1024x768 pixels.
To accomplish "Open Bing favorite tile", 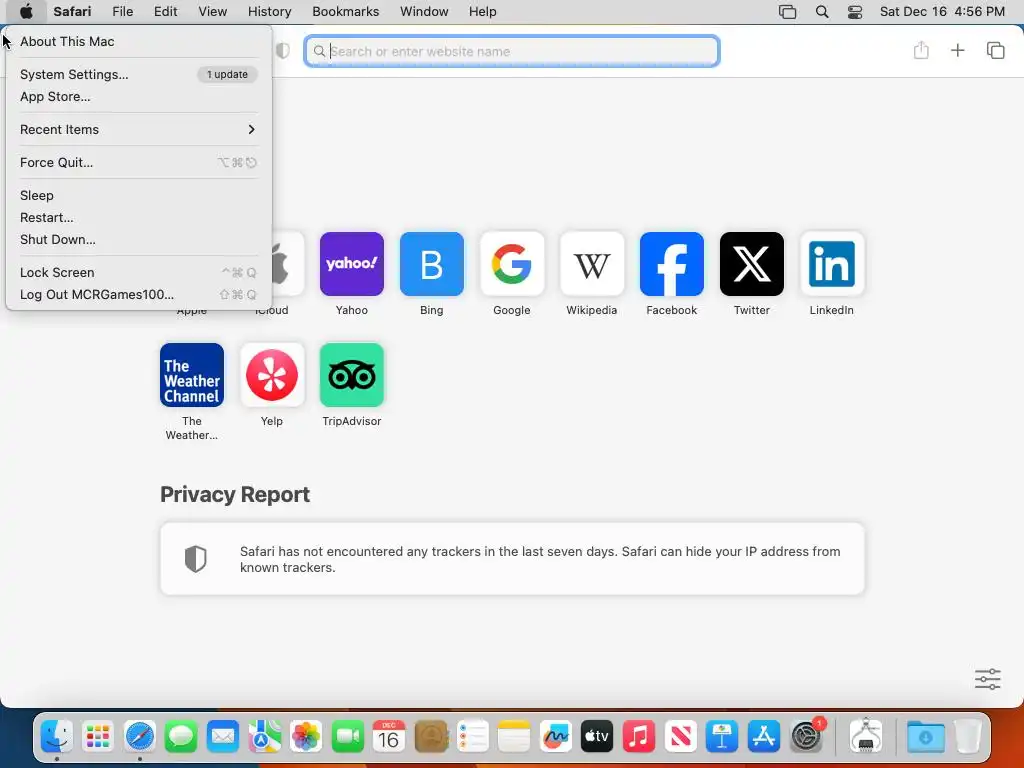I will 432,264.
